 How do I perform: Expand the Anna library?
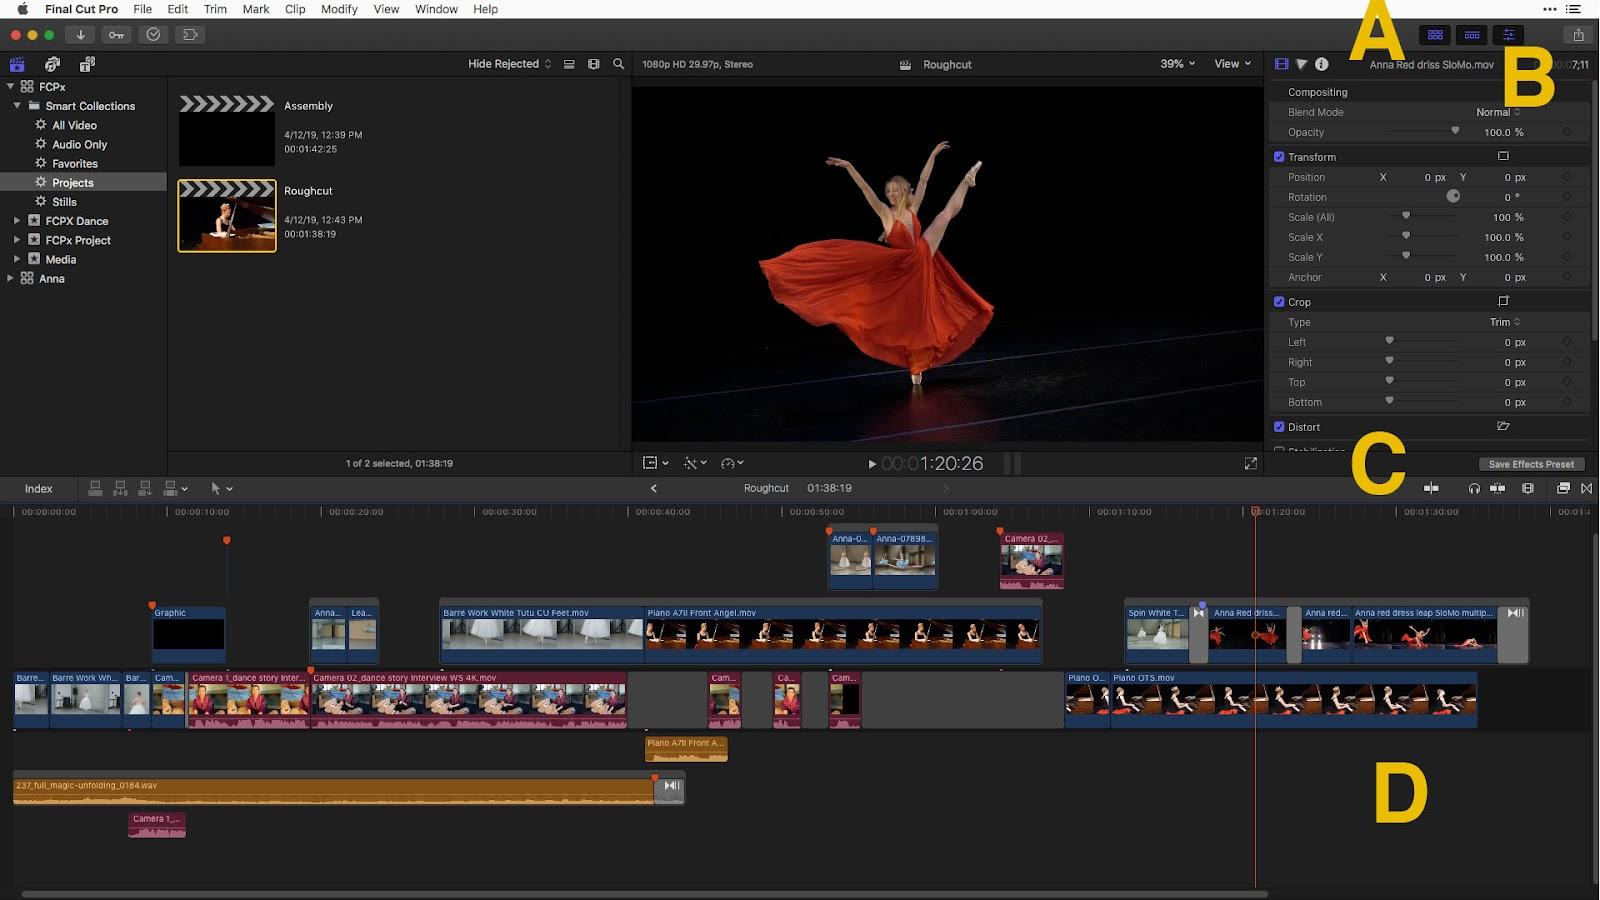[x=10, y=278]
